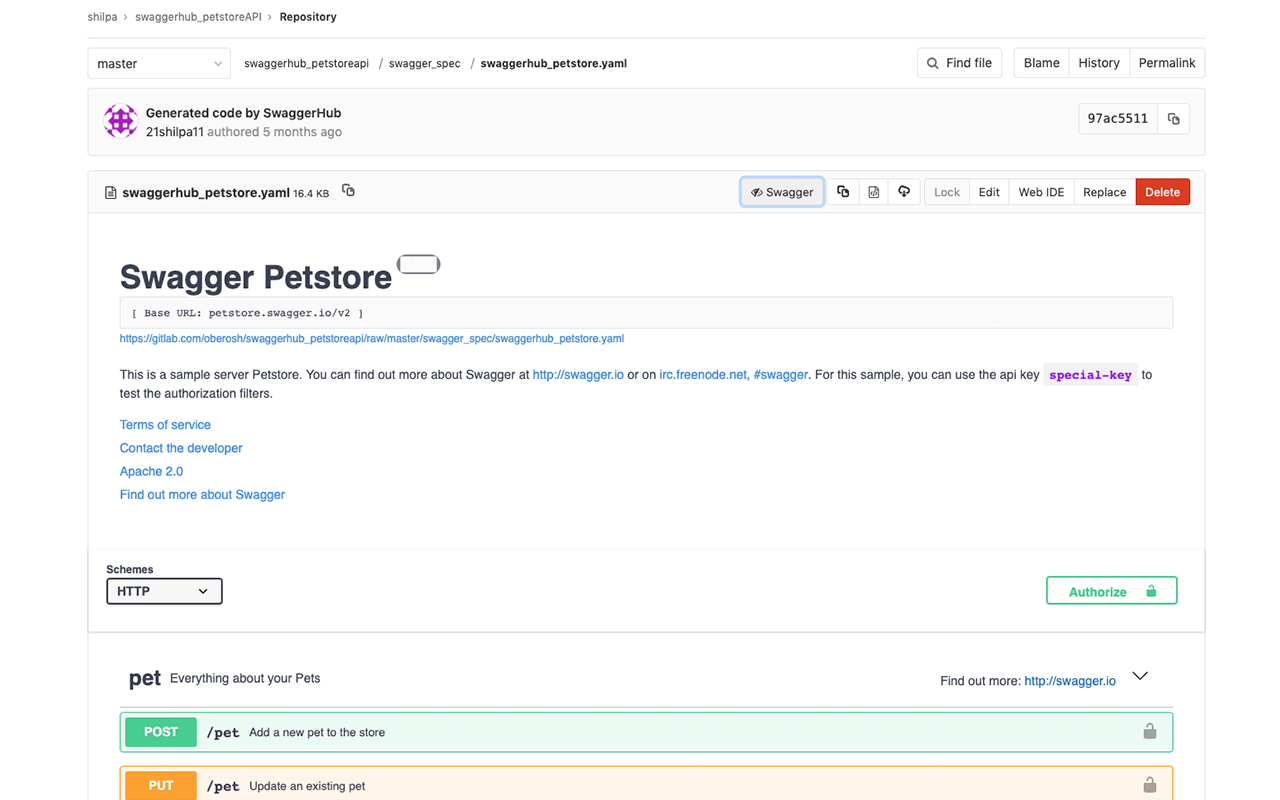
Task: Open 21shilpa11 author profile link
Action: [175, 132]
